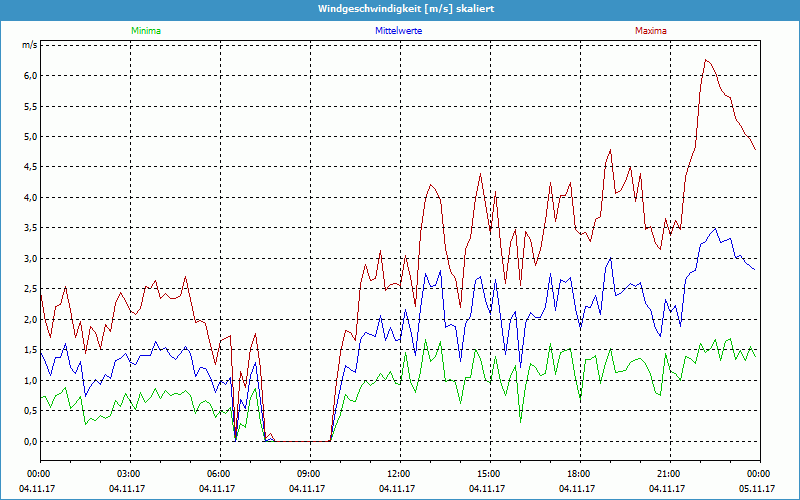Click the 5,0 y-axis tick label

tap(30, 137)
